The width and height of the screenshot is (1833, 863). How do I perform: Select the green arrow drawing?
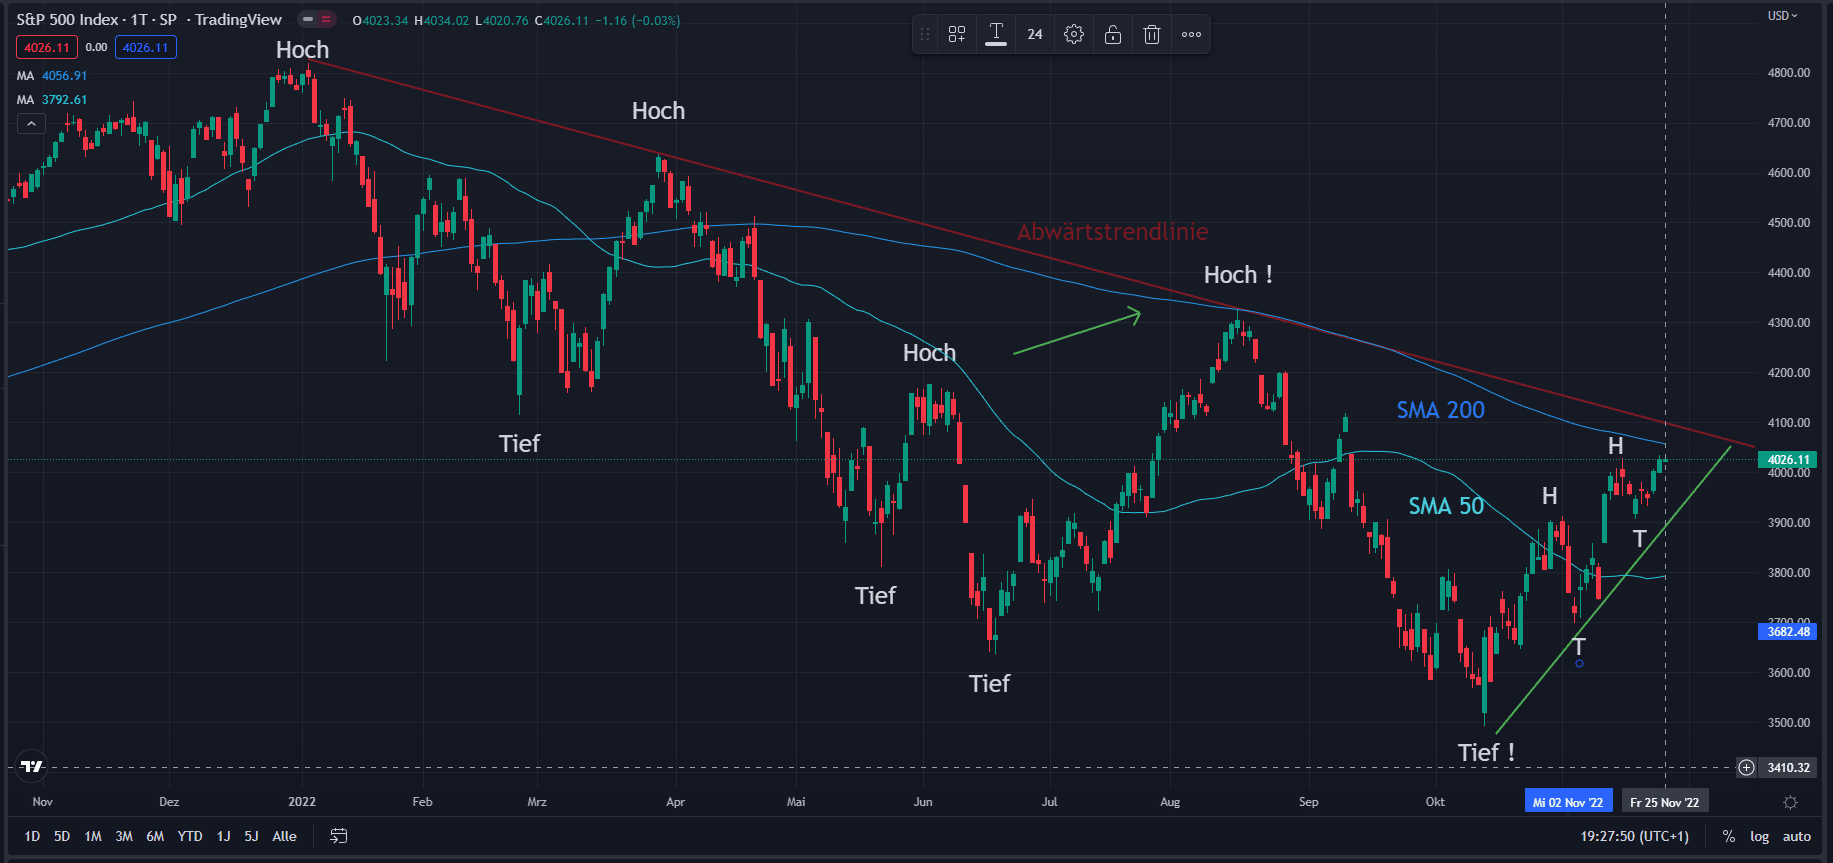click(x=1077, y=333)
